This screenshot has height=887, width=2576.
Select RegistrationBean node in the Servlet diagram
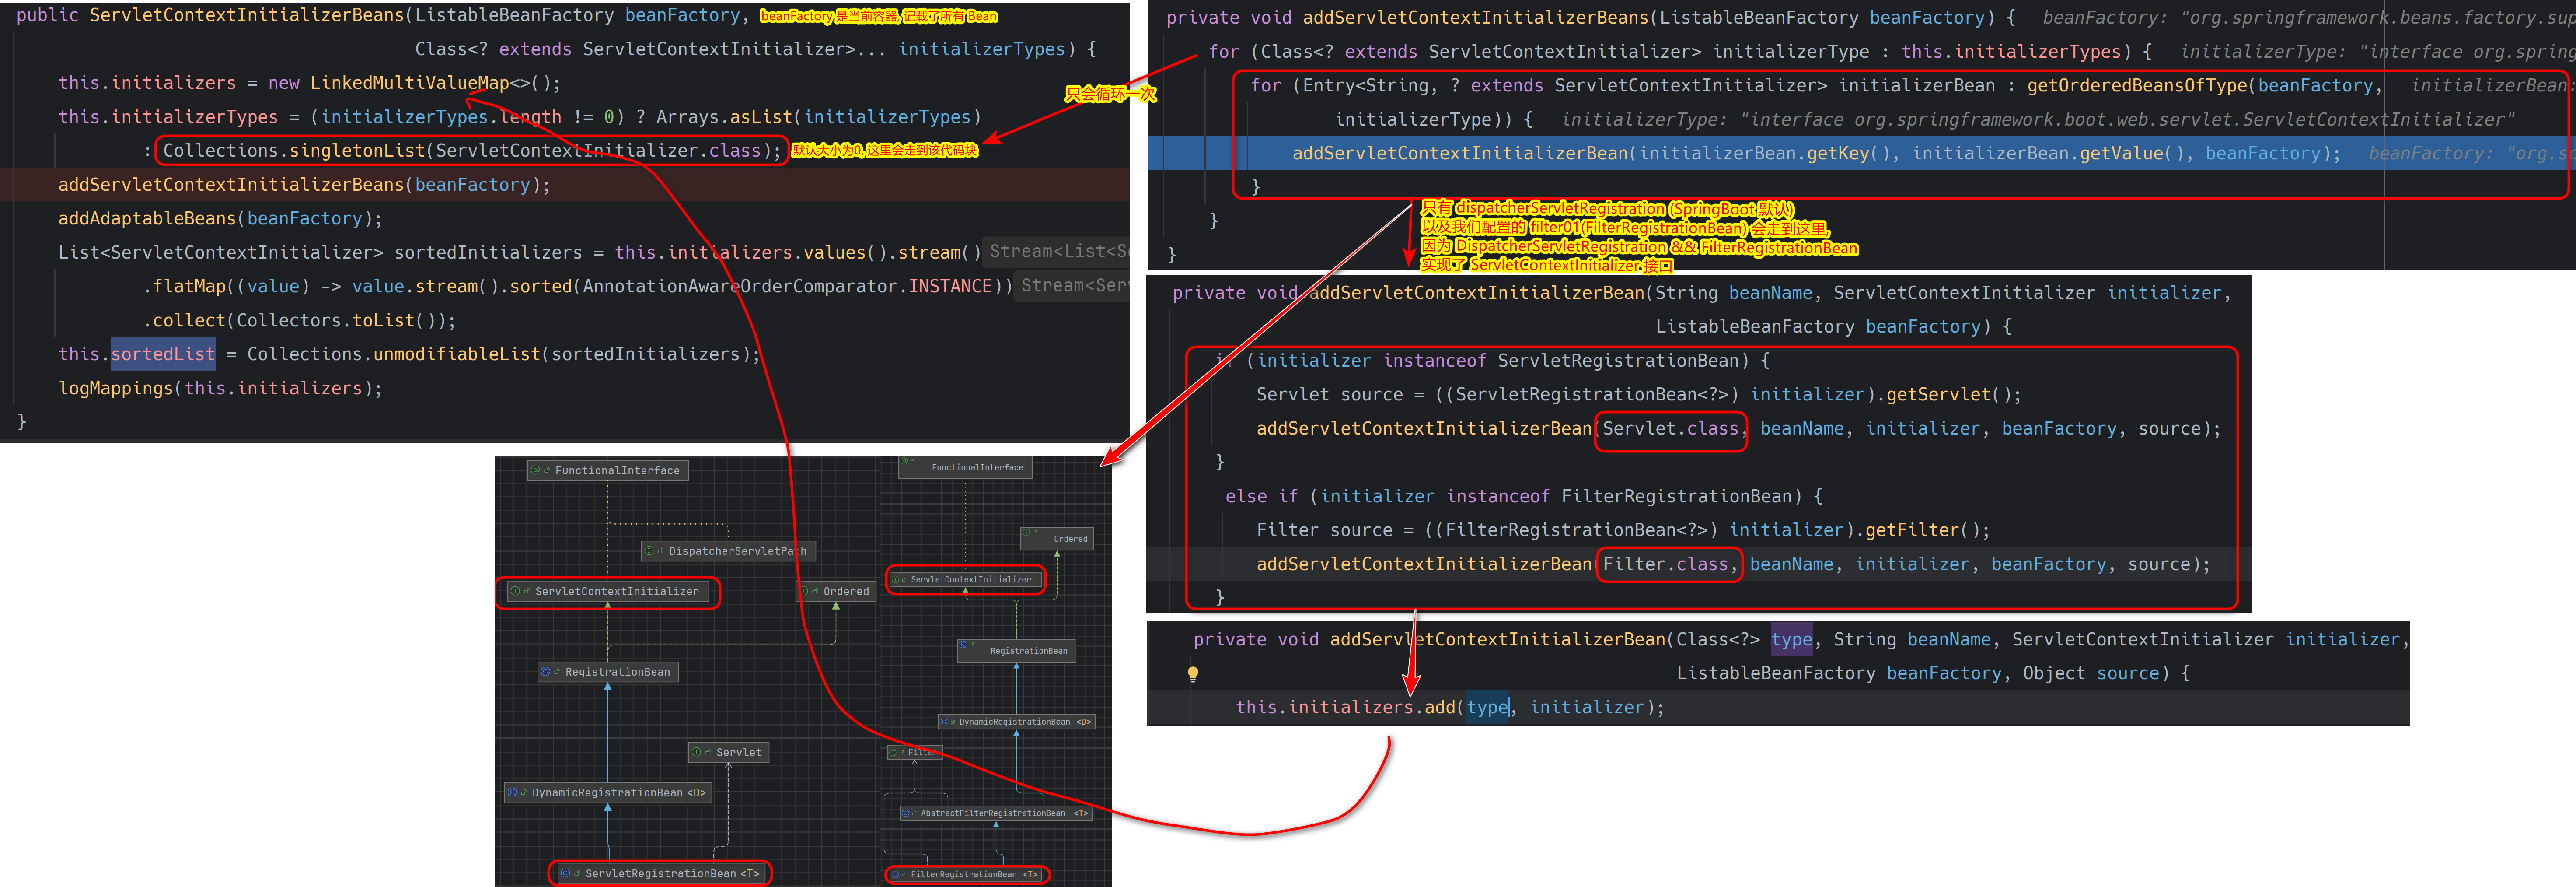(x=608, y=672)
